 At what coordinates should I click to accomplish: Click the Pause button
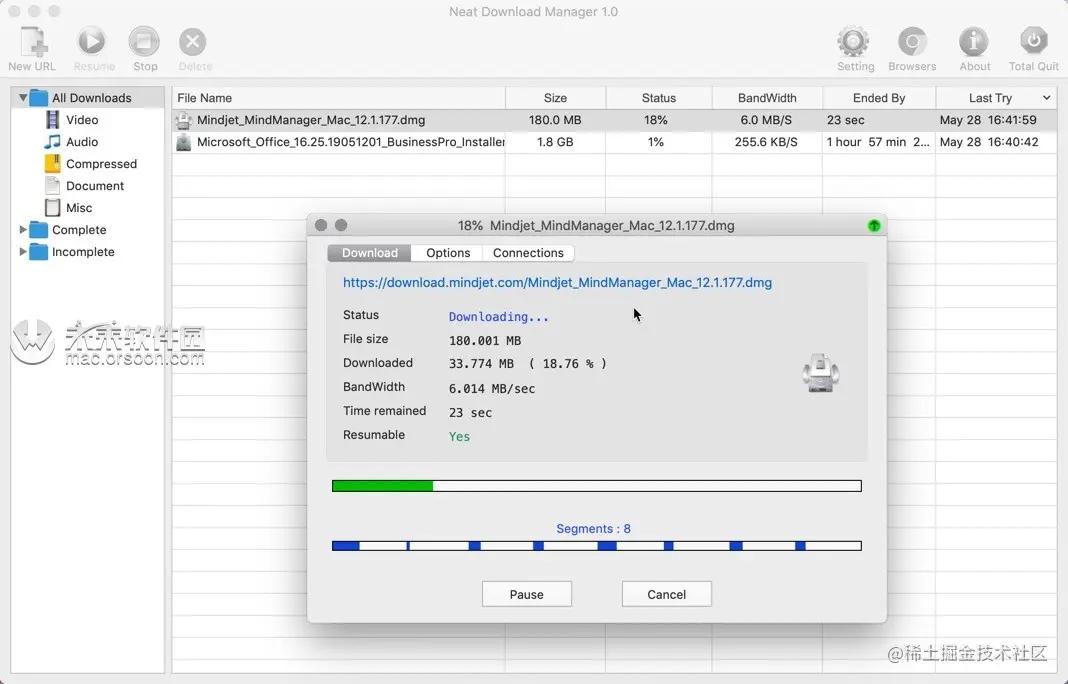tap(527, 594)
